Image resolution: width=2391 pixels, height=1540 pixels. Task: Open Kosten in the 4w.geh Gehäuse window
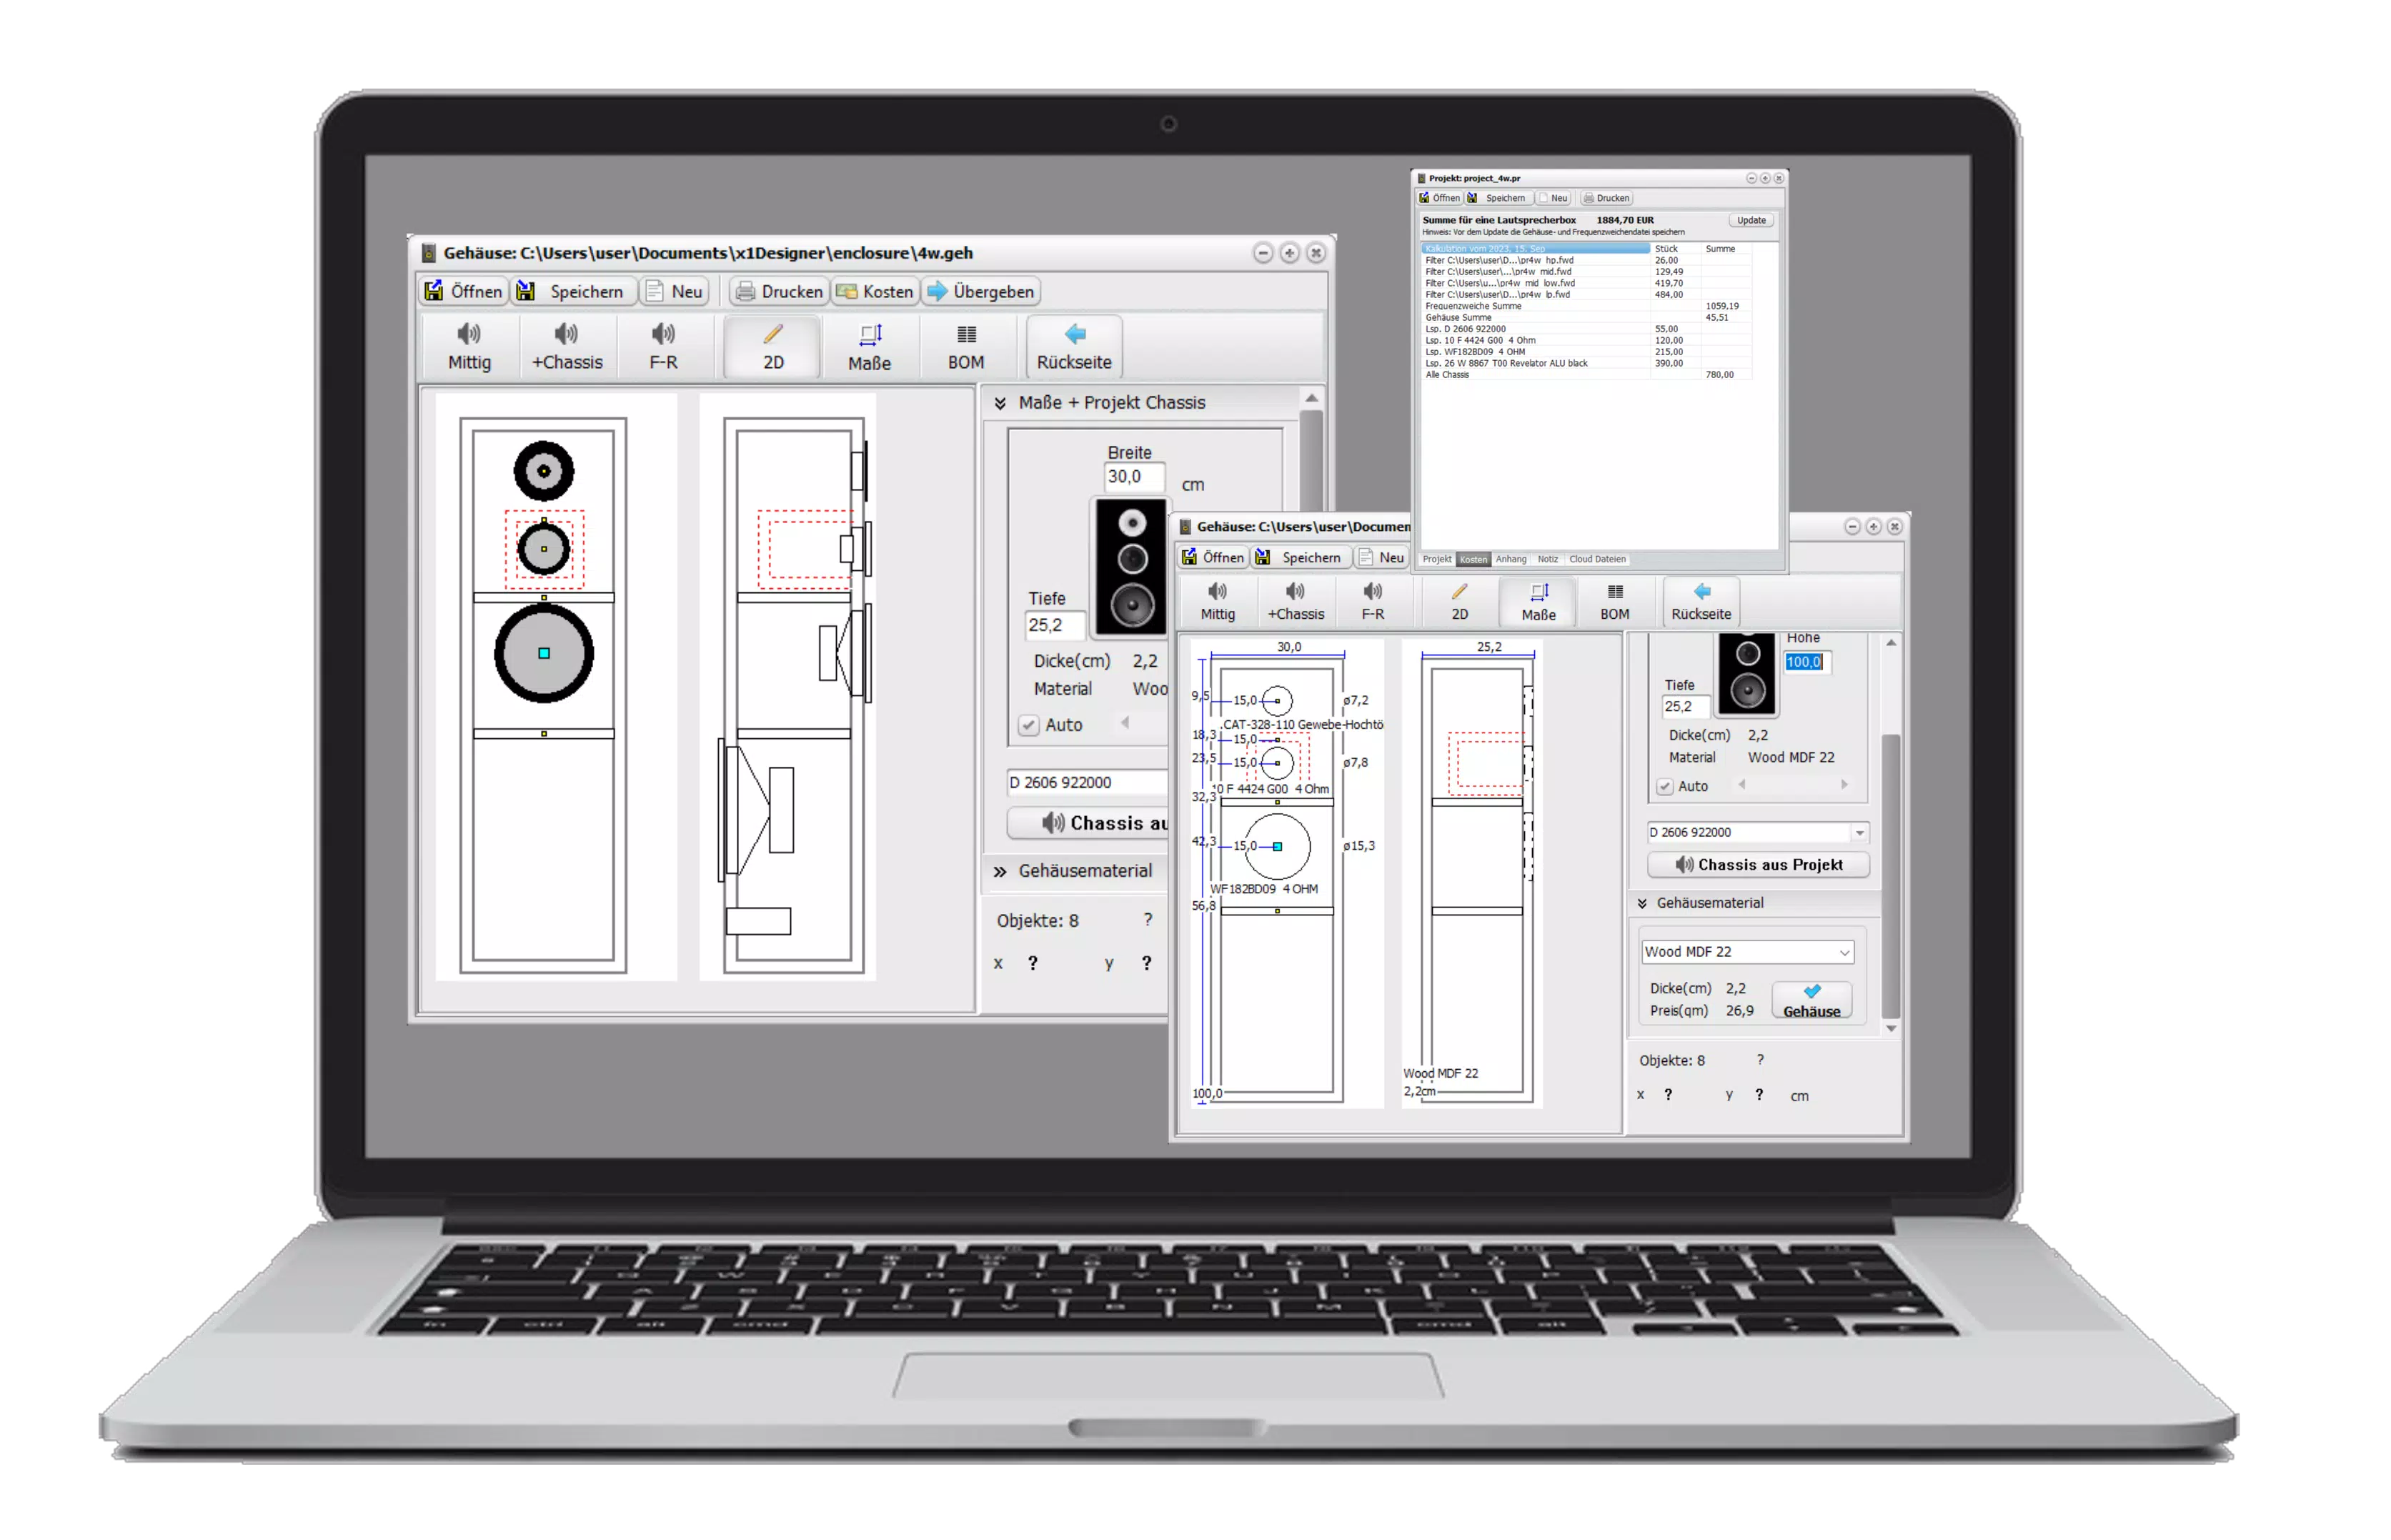coord(875,291)
